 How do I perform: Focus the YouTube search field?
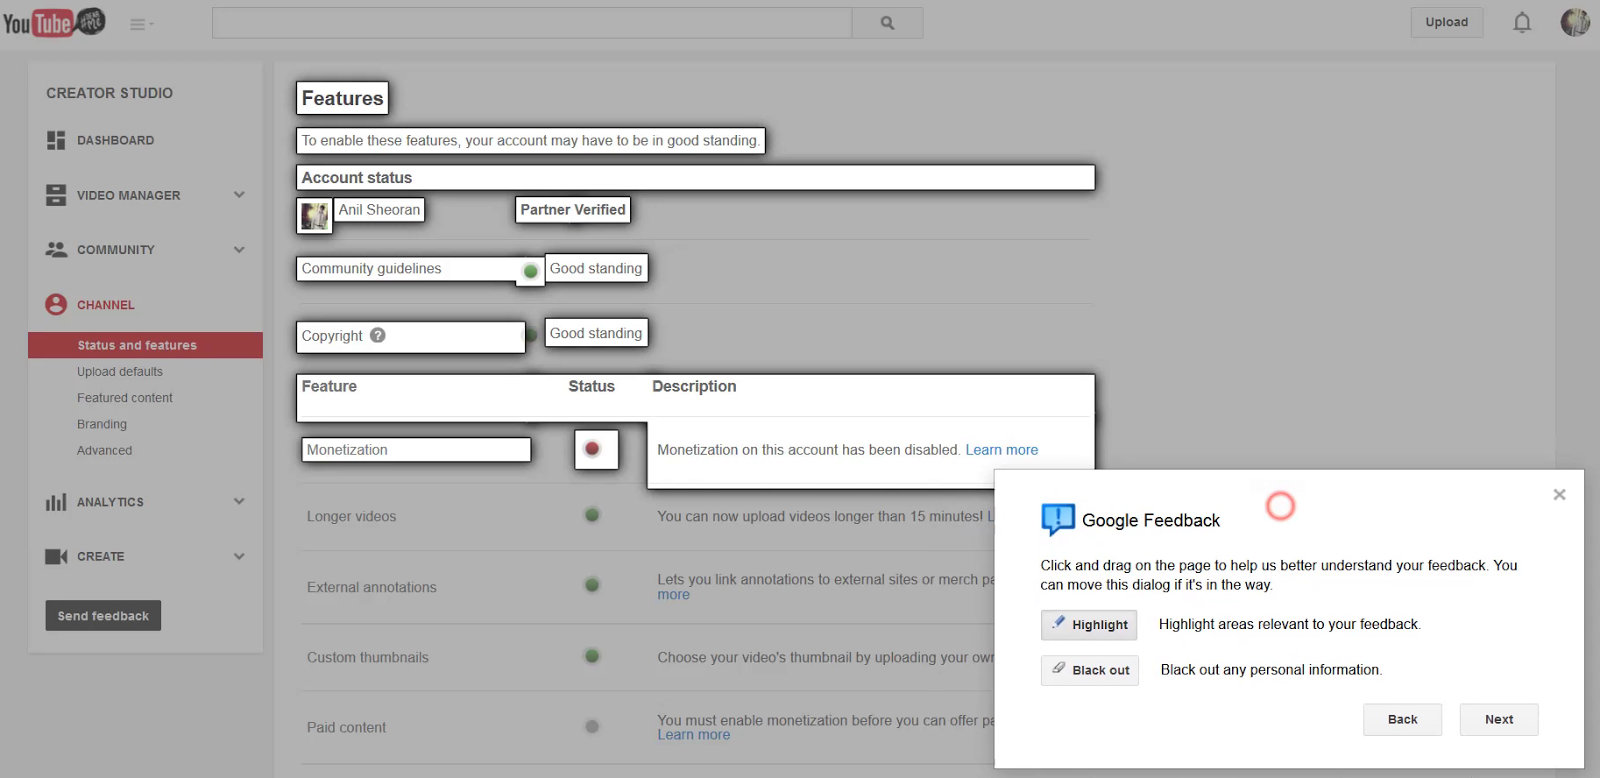(x=532, y=23)
